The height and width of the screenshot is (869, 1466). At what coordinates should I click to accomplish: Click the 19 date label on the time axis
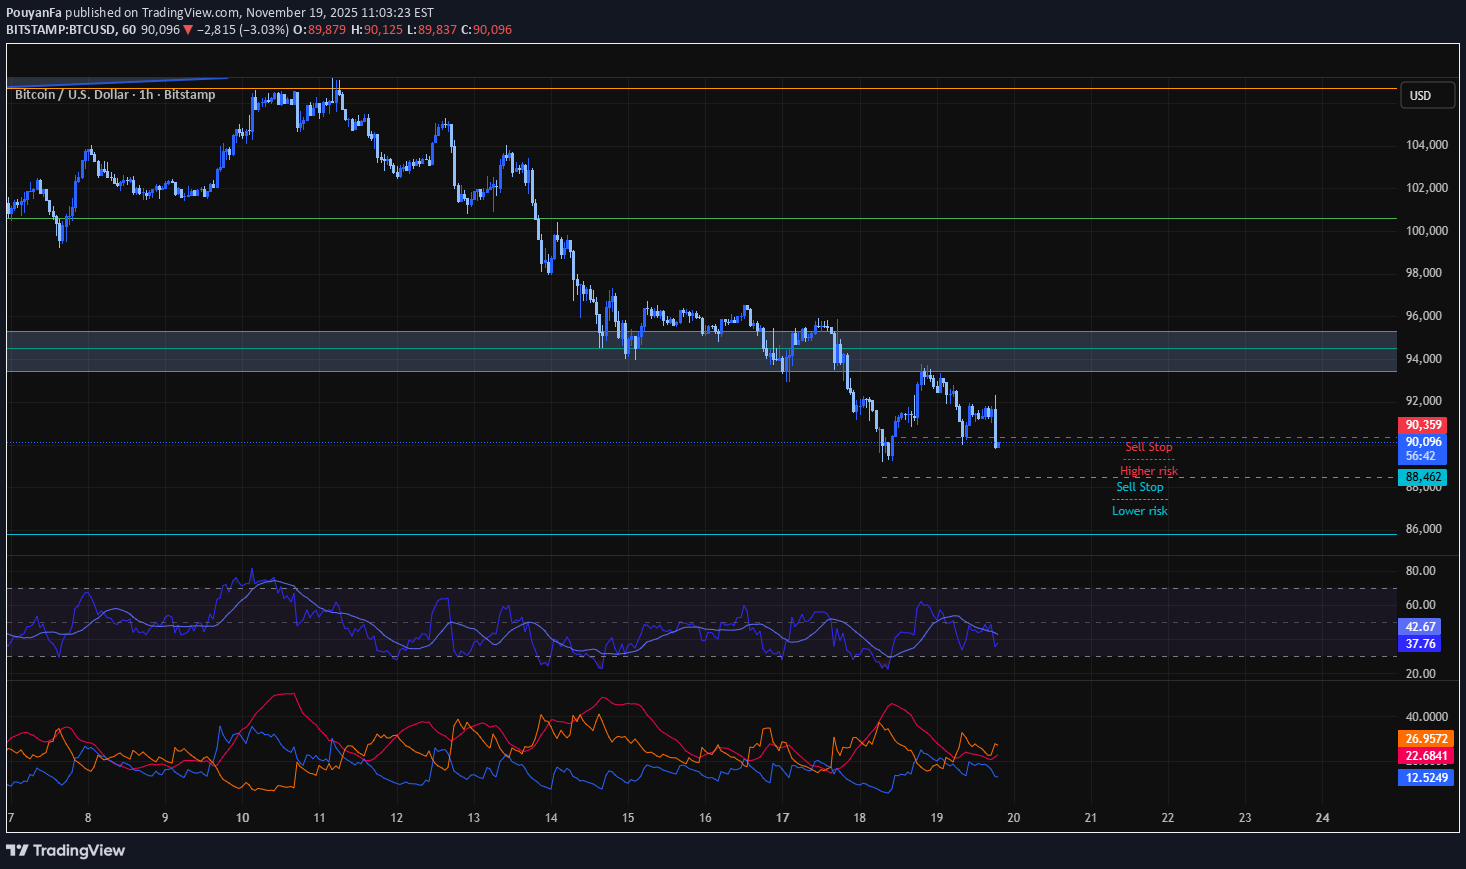point(936,818)
